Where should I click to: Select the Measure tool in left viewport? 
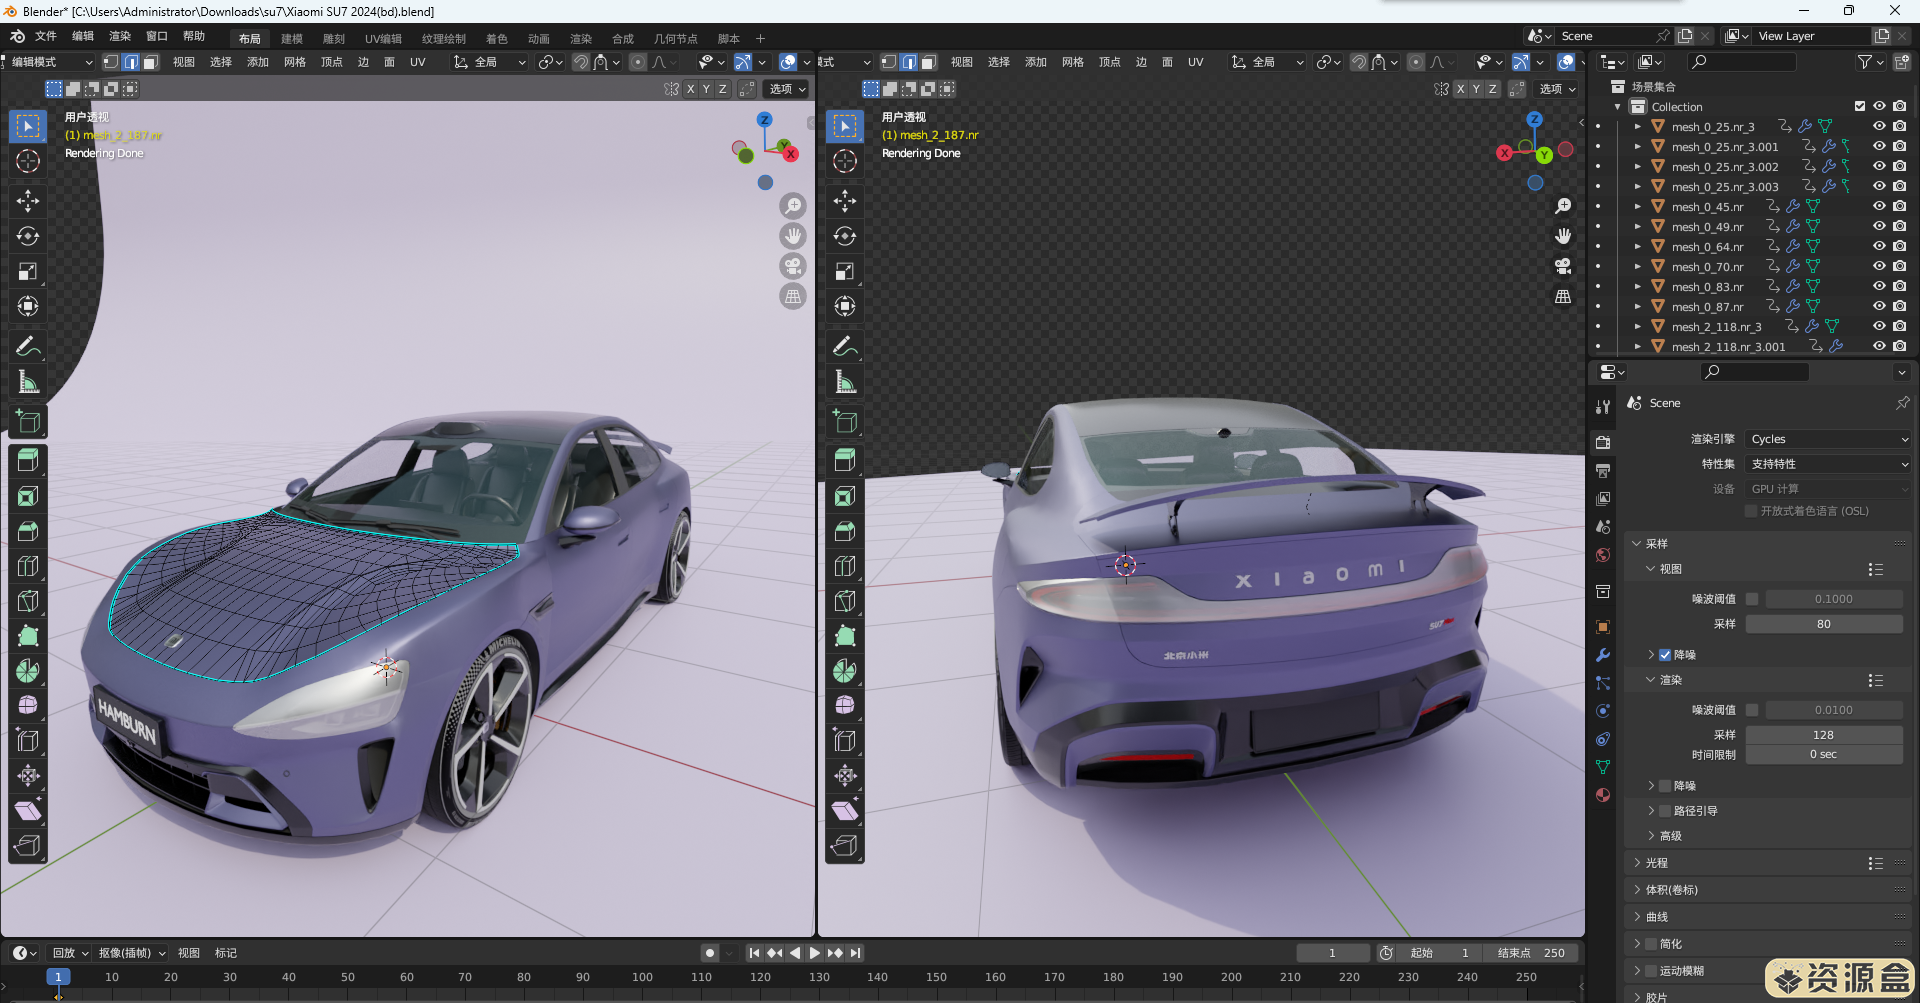pyautogui.click(x=28, y=381)
